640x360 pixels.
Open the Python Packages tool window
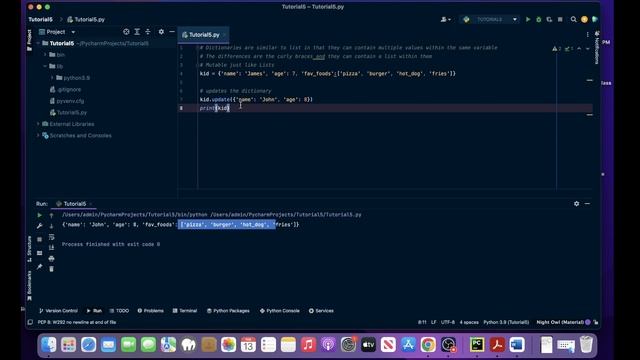[x=228, y=311]
